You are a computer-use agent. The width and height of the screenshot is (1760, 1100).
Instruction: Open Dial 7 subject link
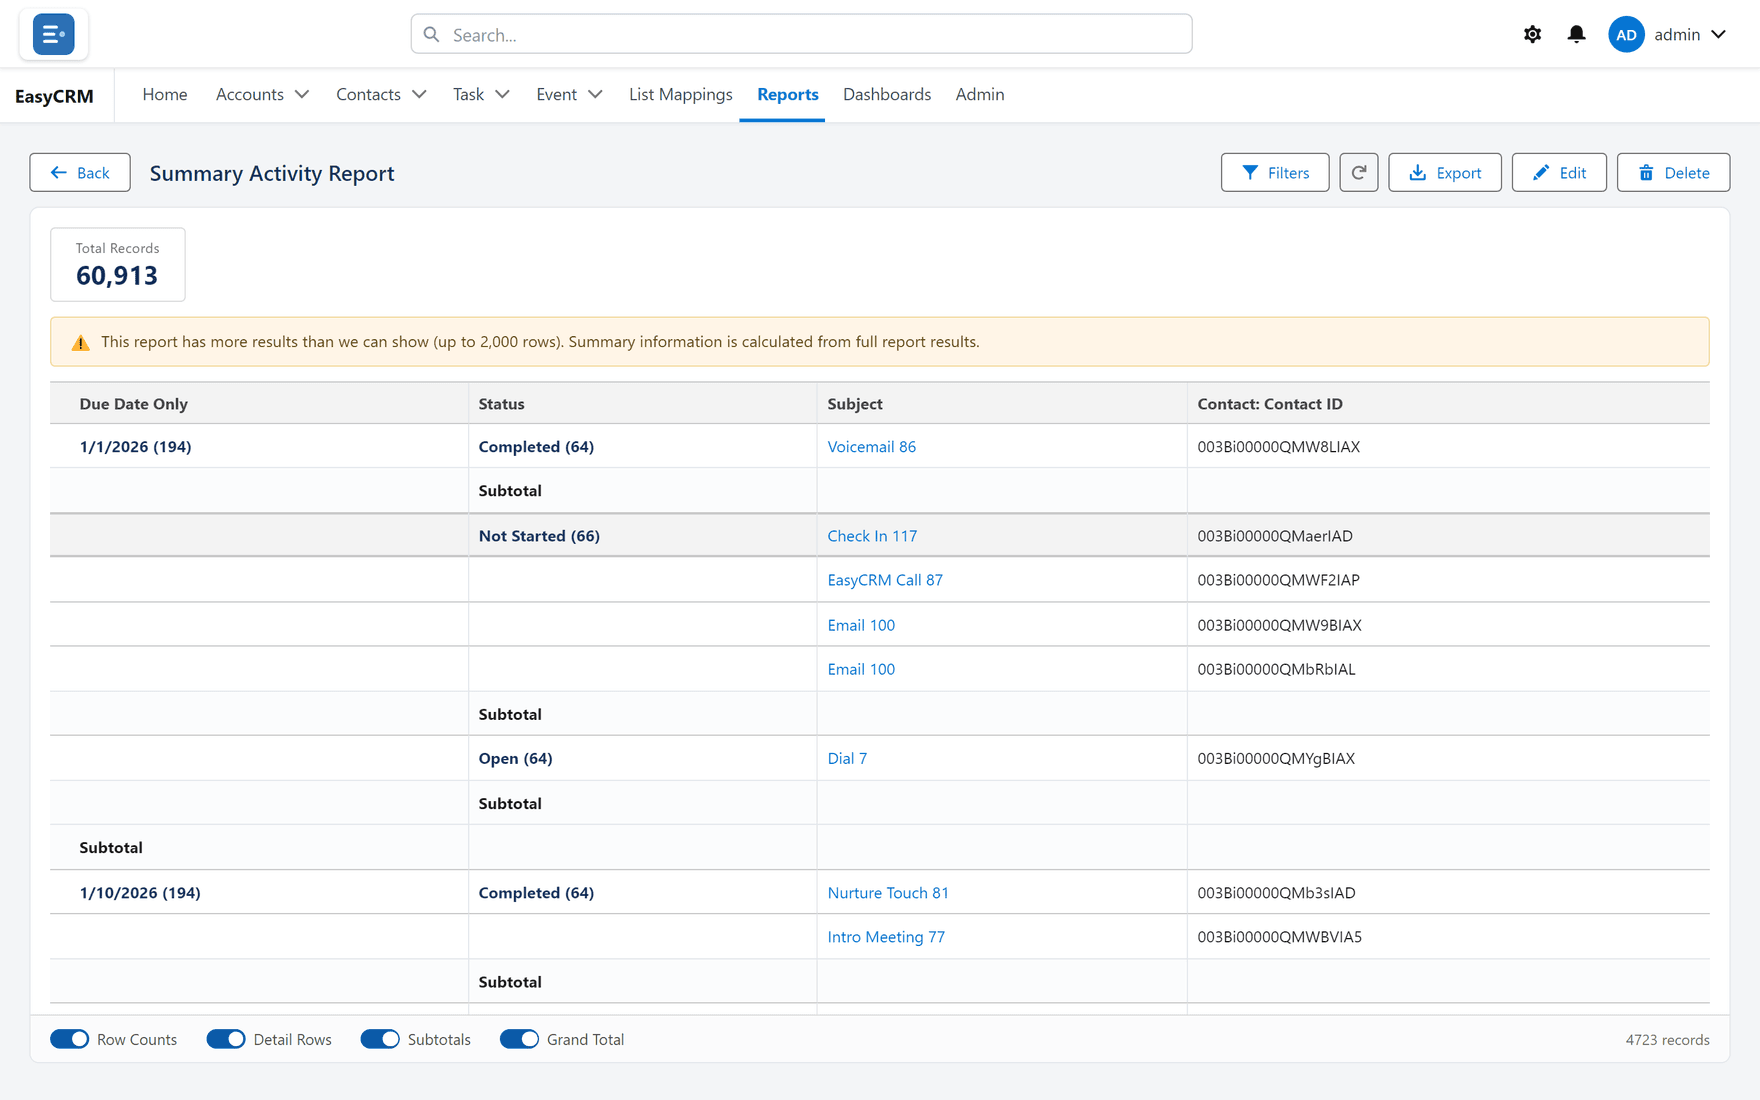(x=847, y=758)
